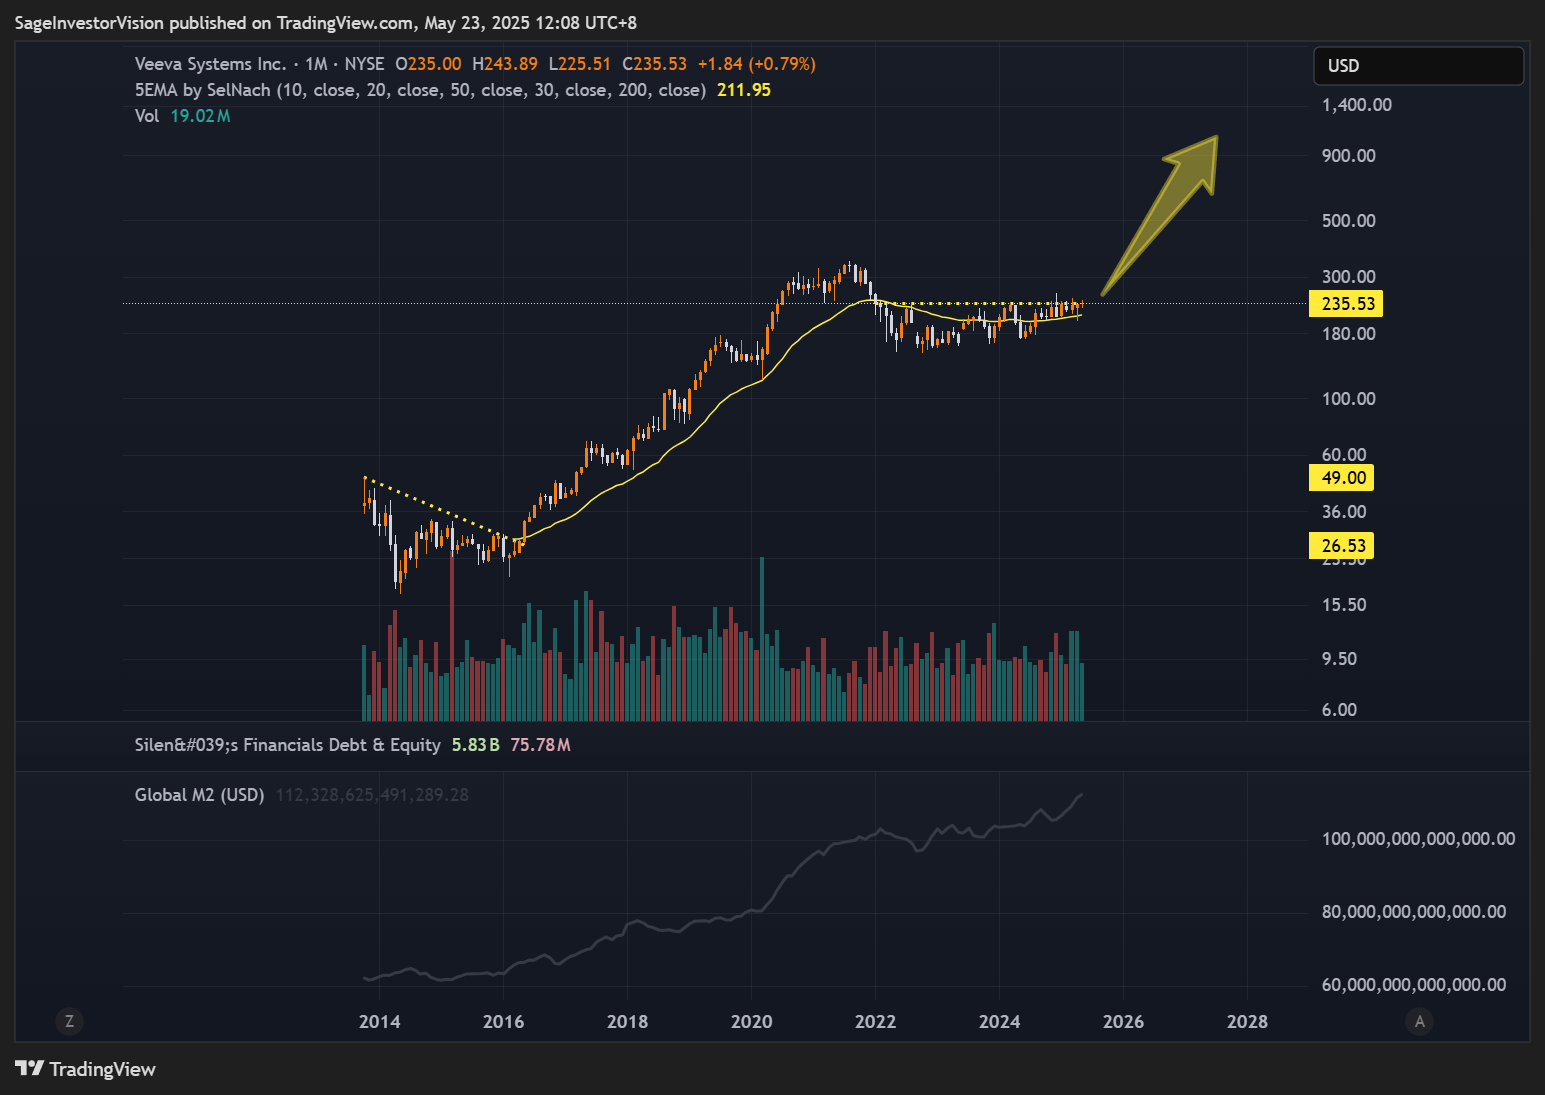The image size is (1545, 1095).
Task: Click the TradingView logo at bottom left
Action: coord(86,1069)
